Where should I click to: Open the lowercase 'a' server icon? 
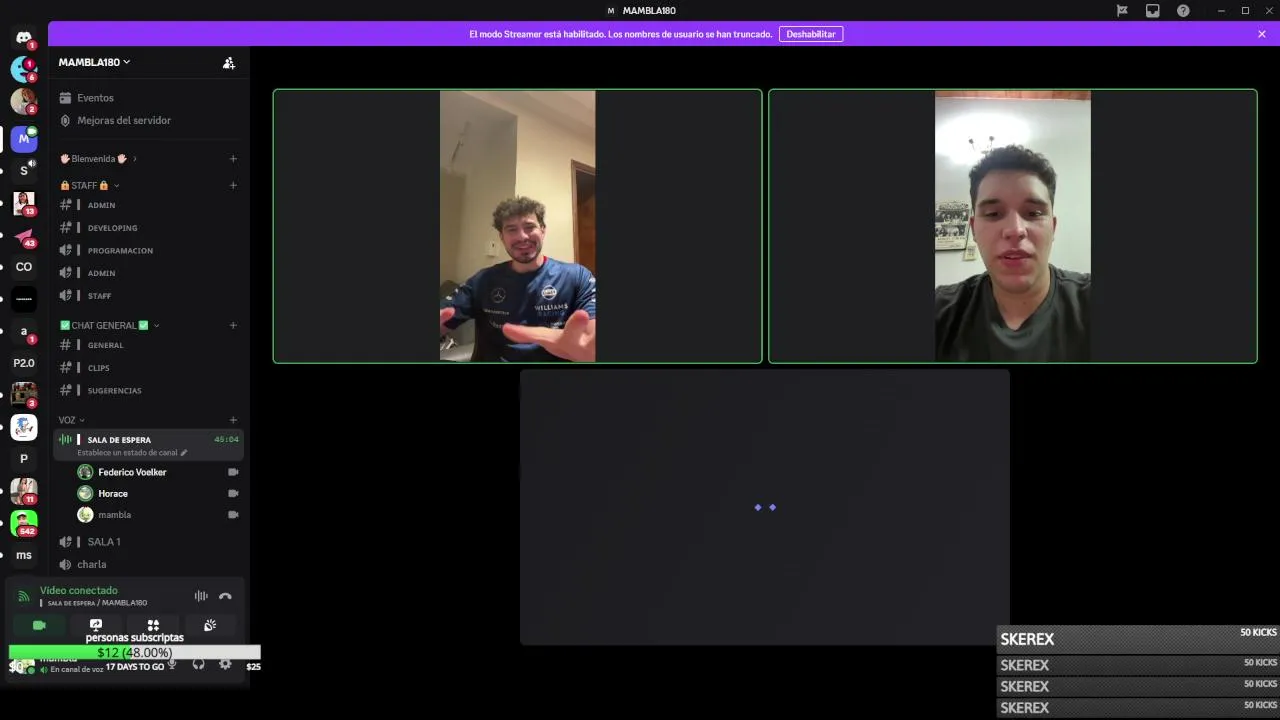pyautogui.click(x=24, y=331)
